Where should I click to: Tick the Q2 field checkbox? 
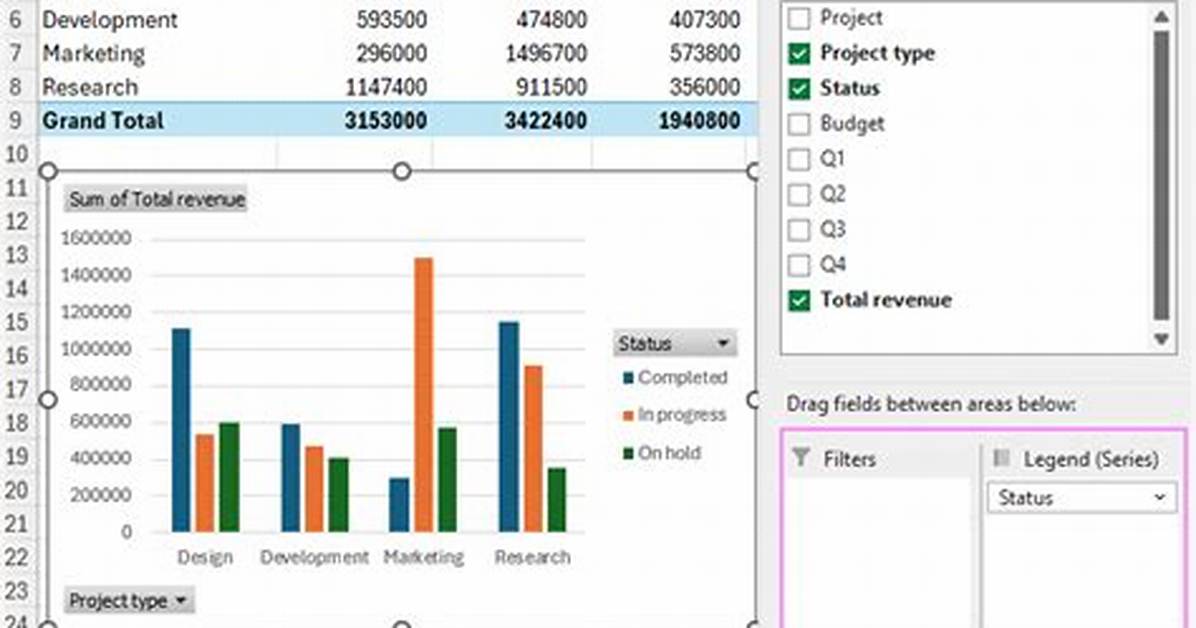(799, 194)
